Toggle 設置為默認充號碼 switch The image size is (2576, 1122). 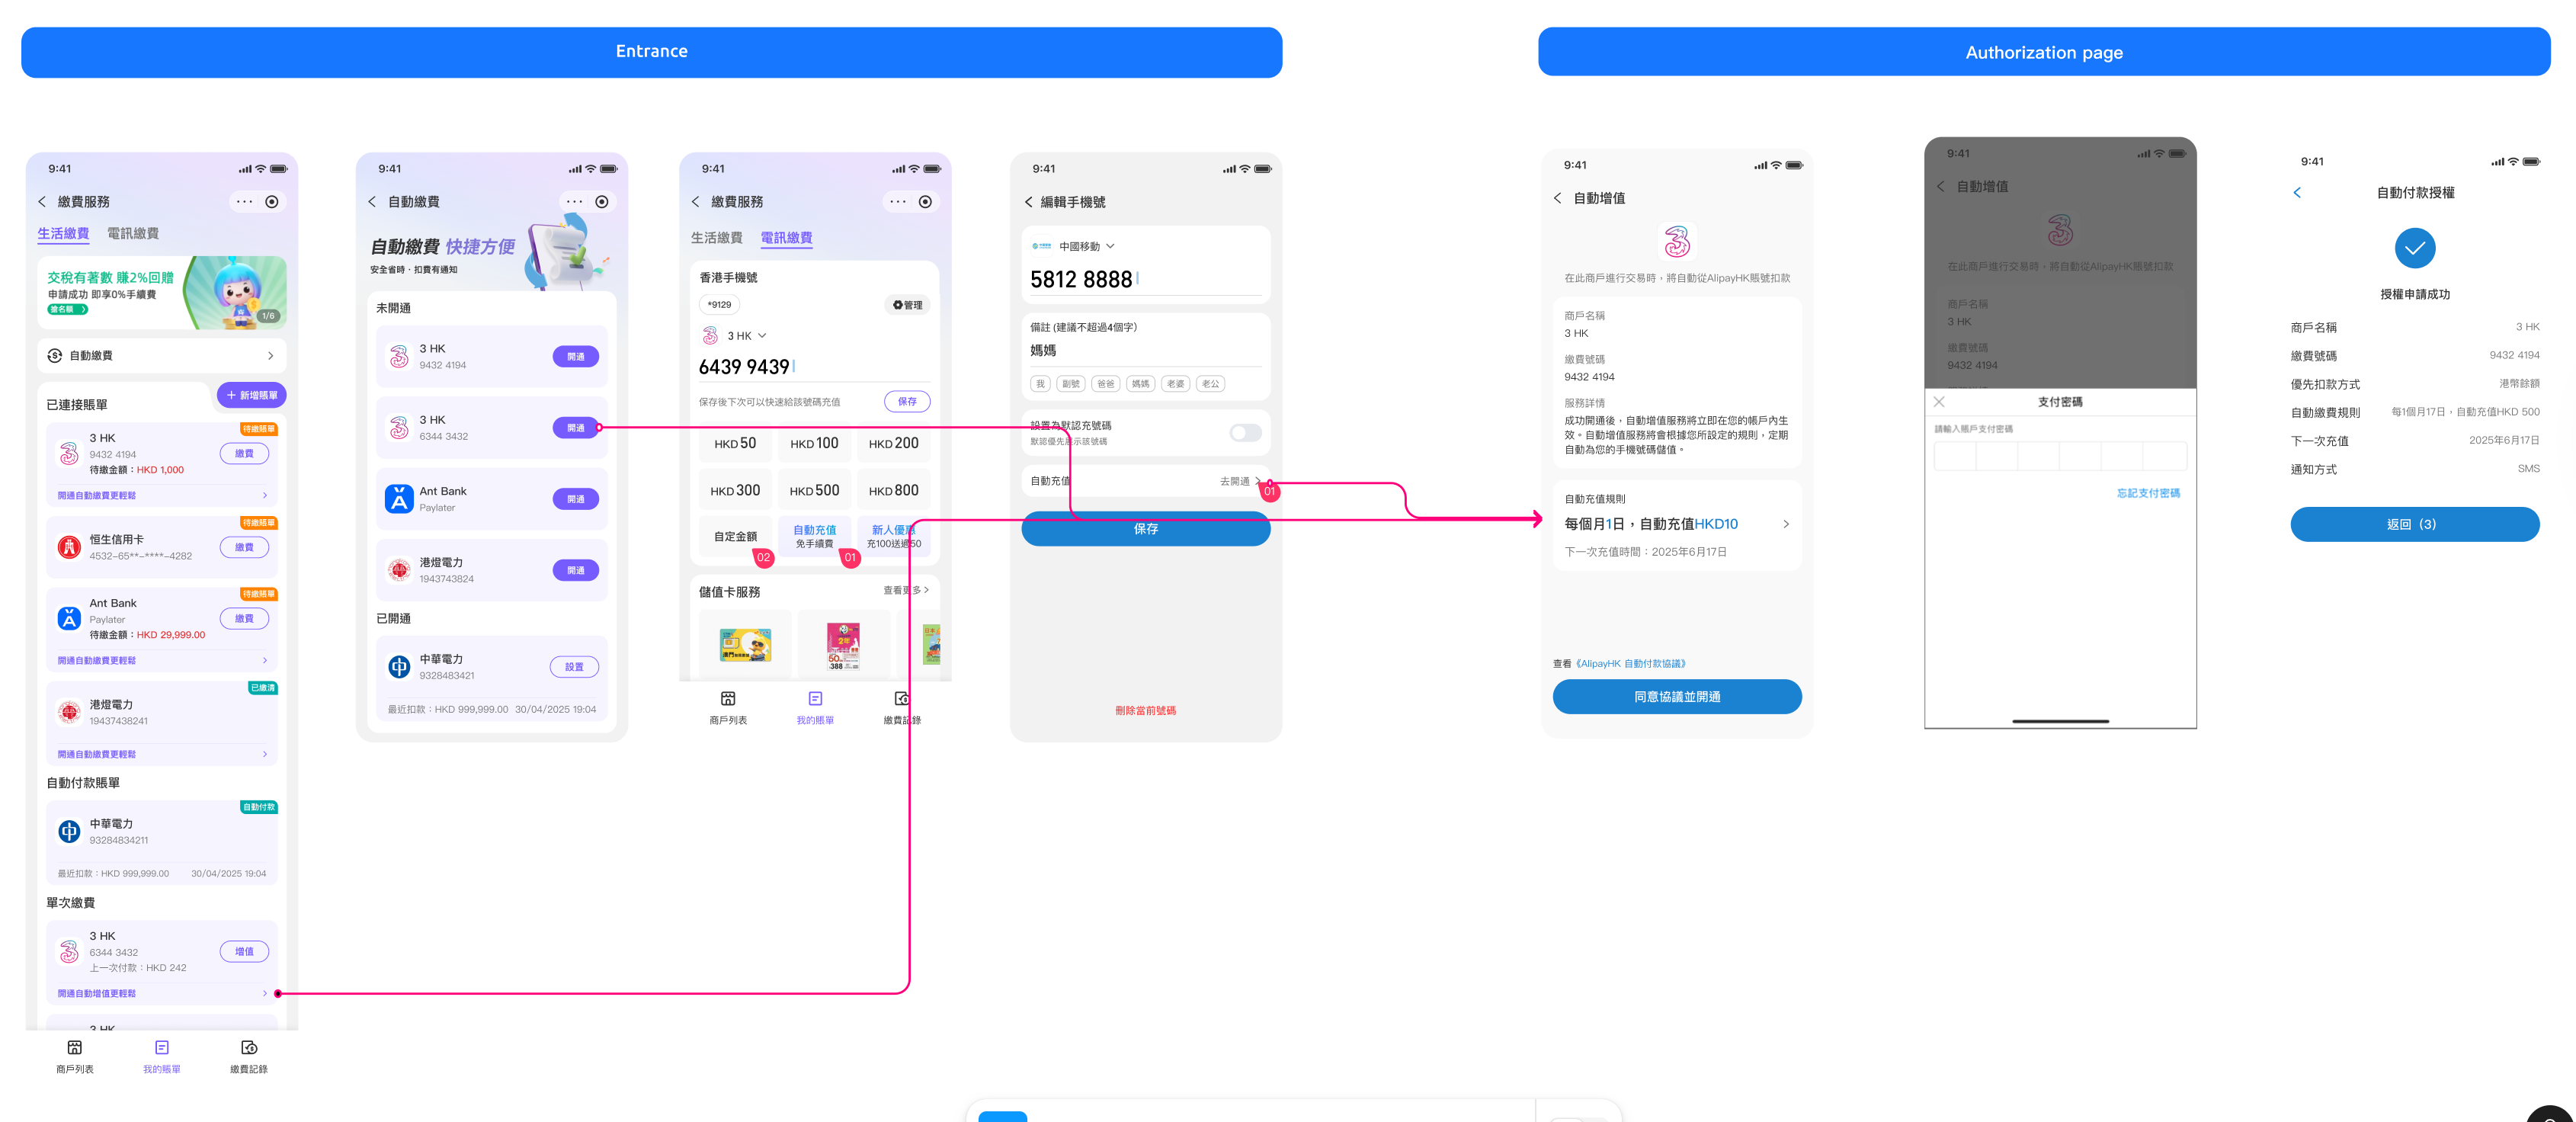(1245, 433)
